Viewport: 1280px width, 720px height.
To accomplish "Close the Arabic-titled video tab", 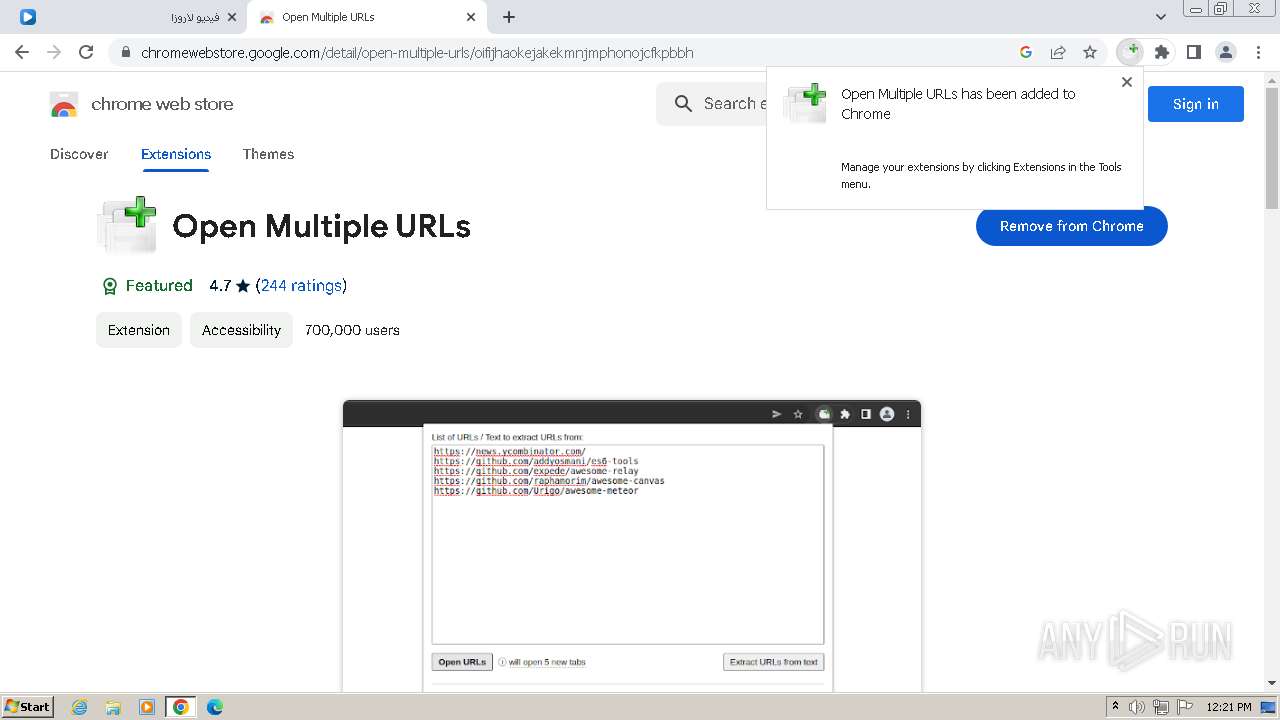I will [x=231, y=17].
